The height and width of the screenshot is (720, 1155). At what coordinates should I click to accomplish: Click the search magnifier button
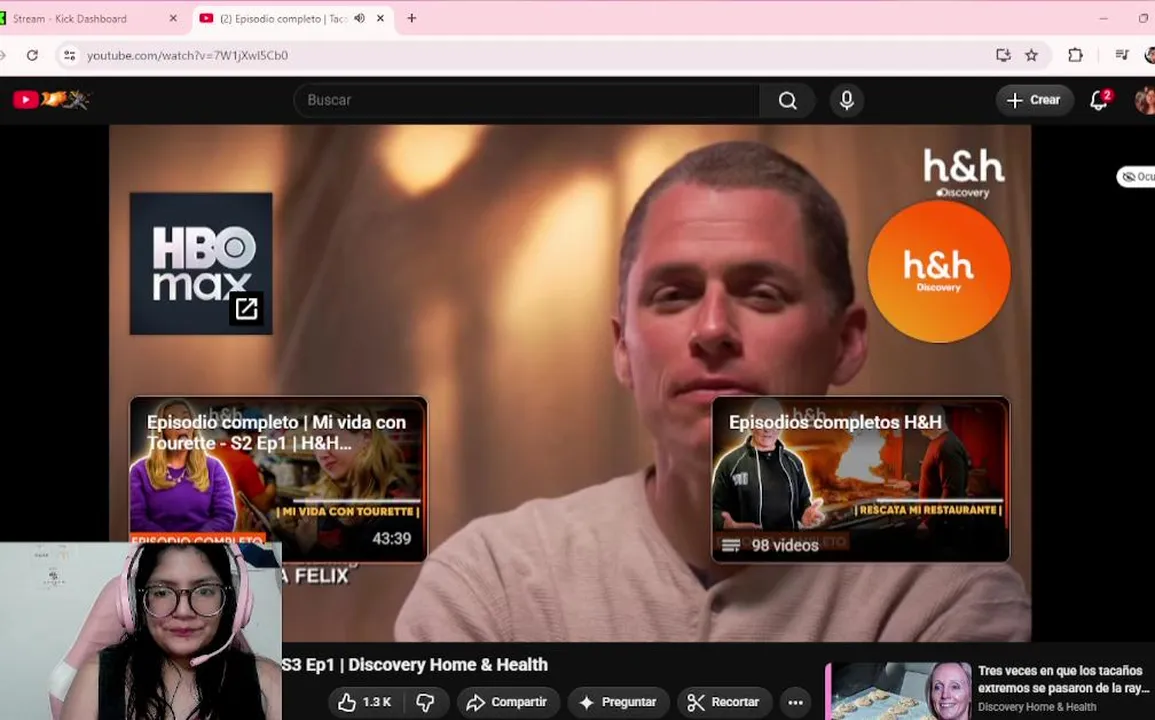(787, 100)
